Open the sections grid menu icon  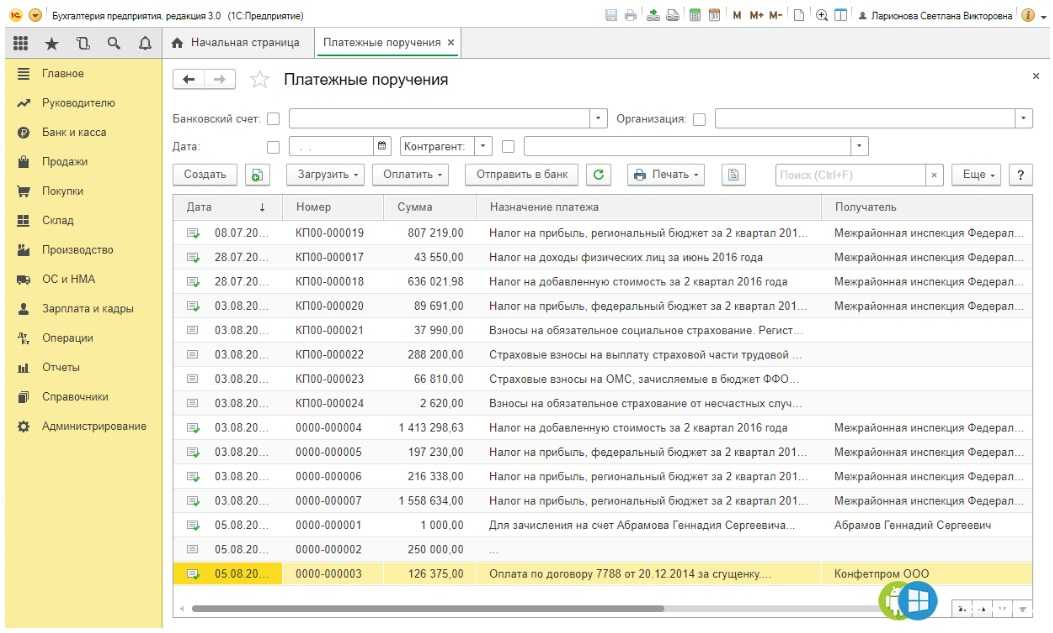coord(21,43)
